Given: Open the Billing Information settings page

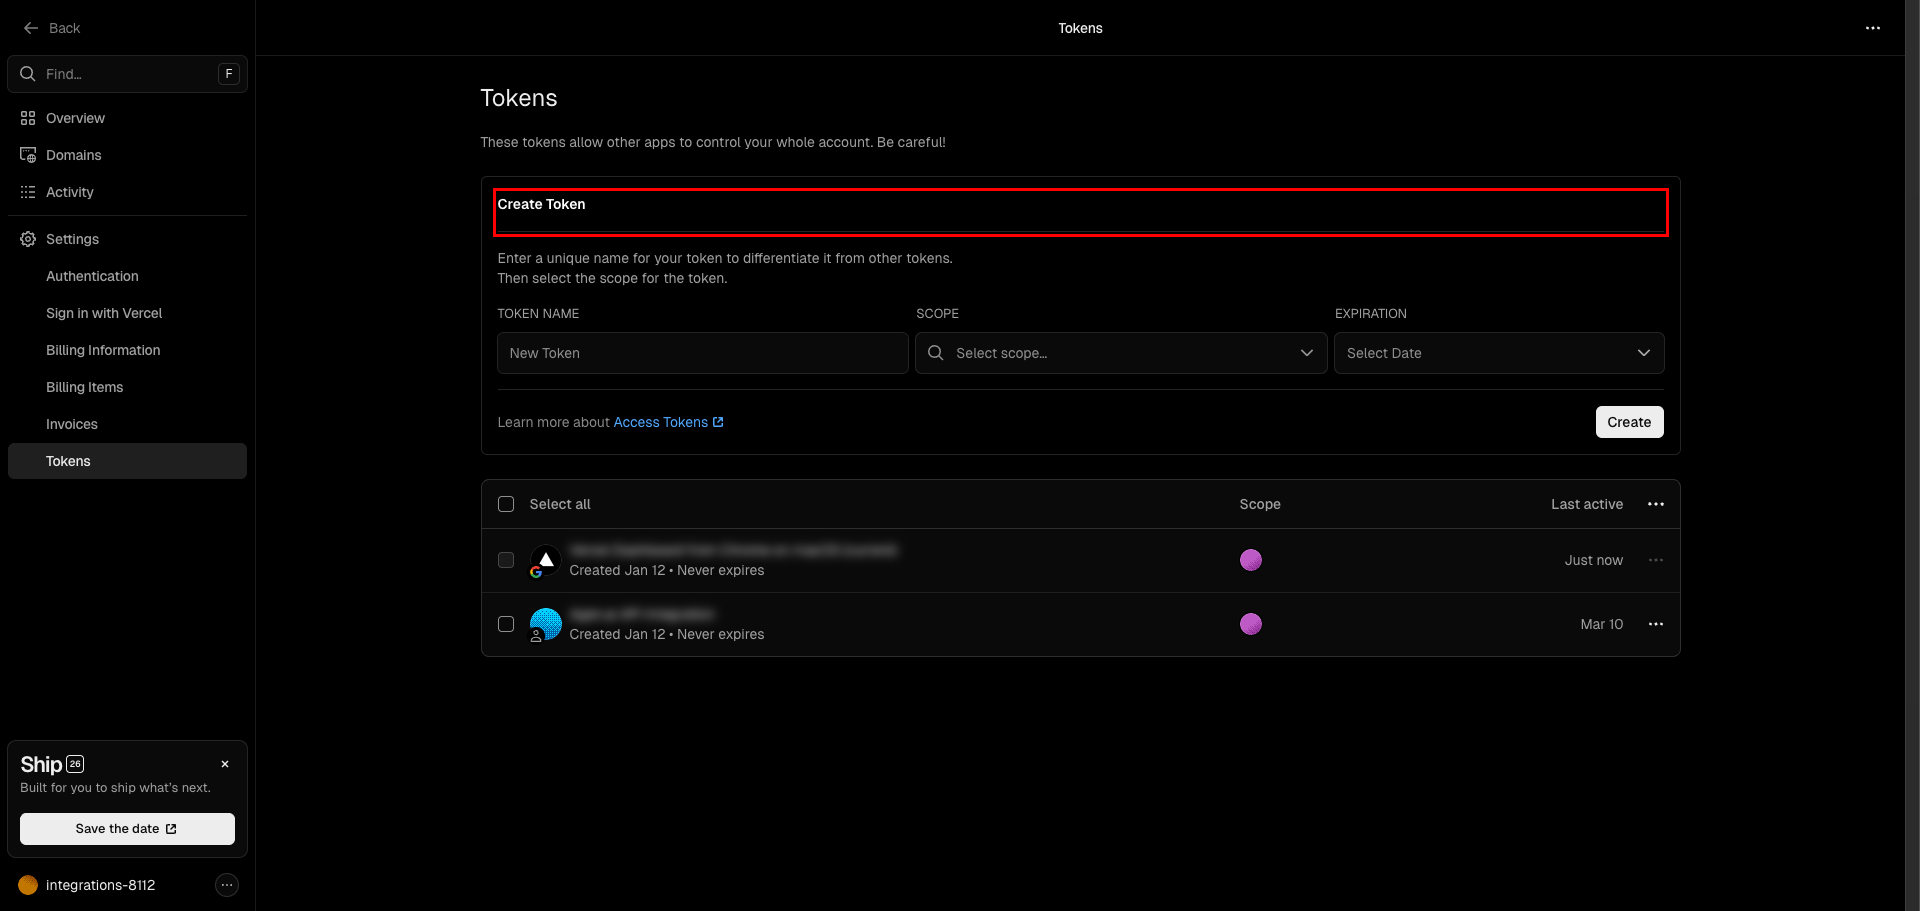Looking at the screenshot, I should coord(103,350).
